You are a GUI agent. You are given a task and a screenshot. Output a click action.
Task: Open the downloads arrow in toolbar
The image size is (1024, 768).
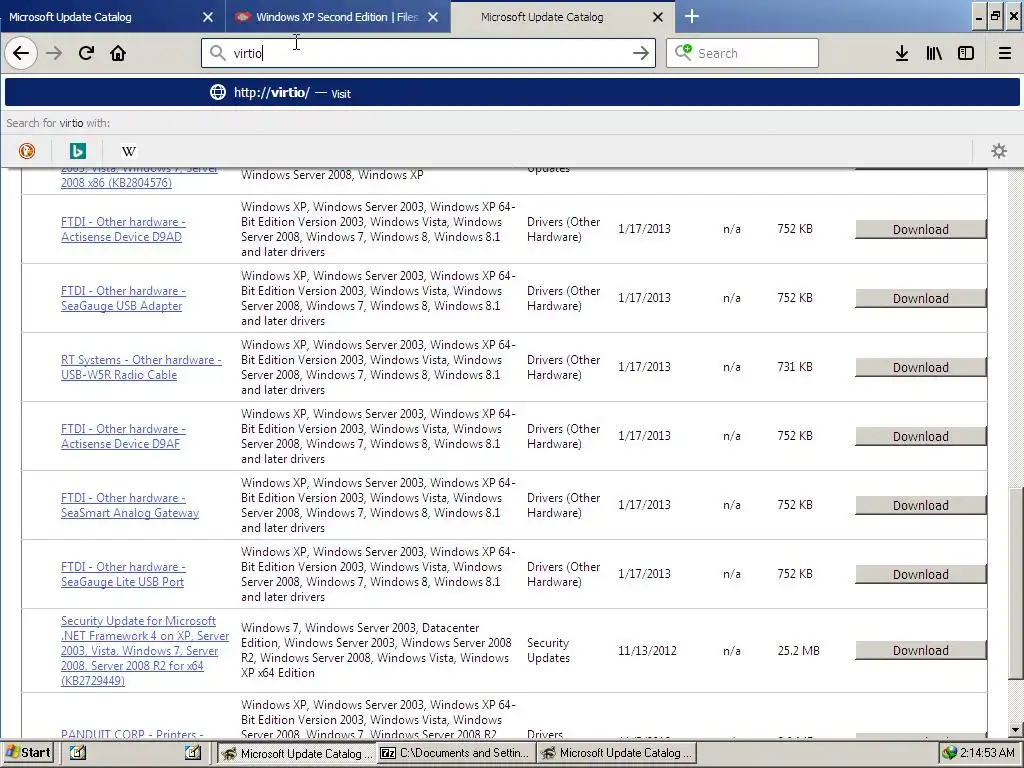tap(902, 53)
